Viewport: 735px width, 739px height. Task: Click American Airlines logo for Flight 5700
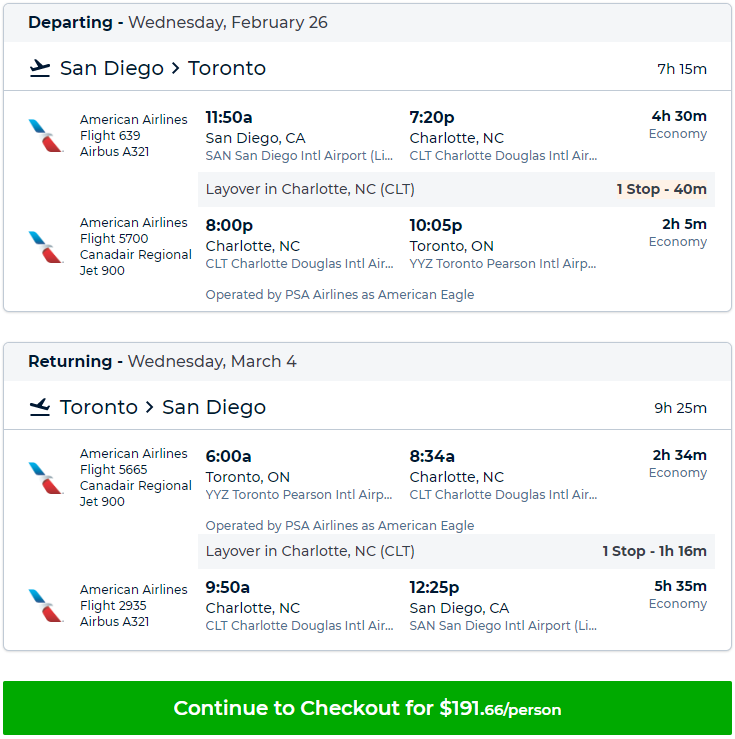46,247
